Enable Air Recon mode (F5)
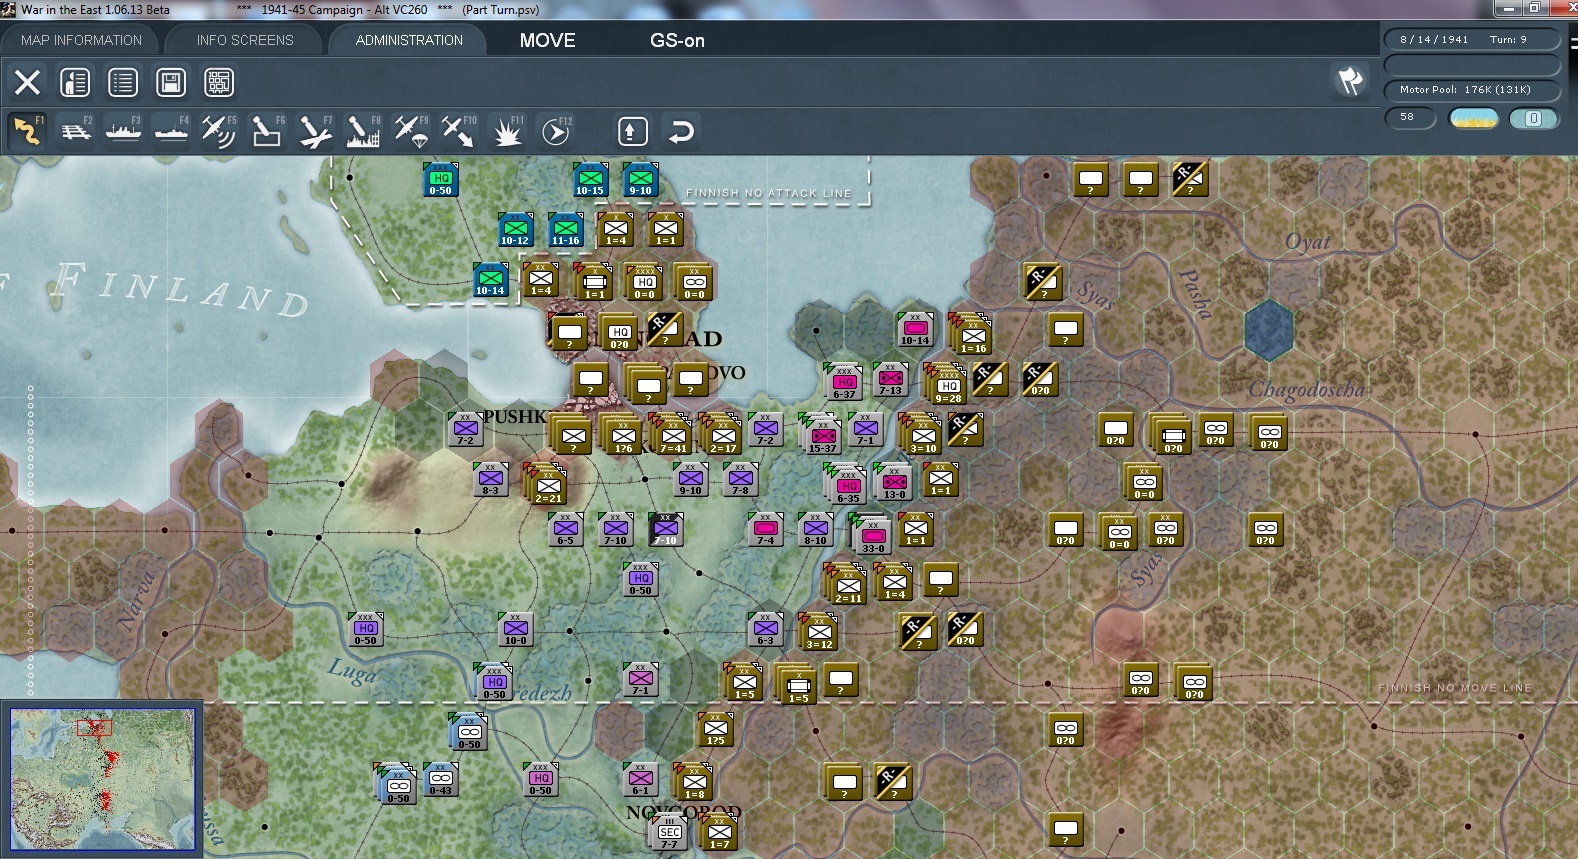The height and width of the screenshot is (859, 1578). (219, 131)
